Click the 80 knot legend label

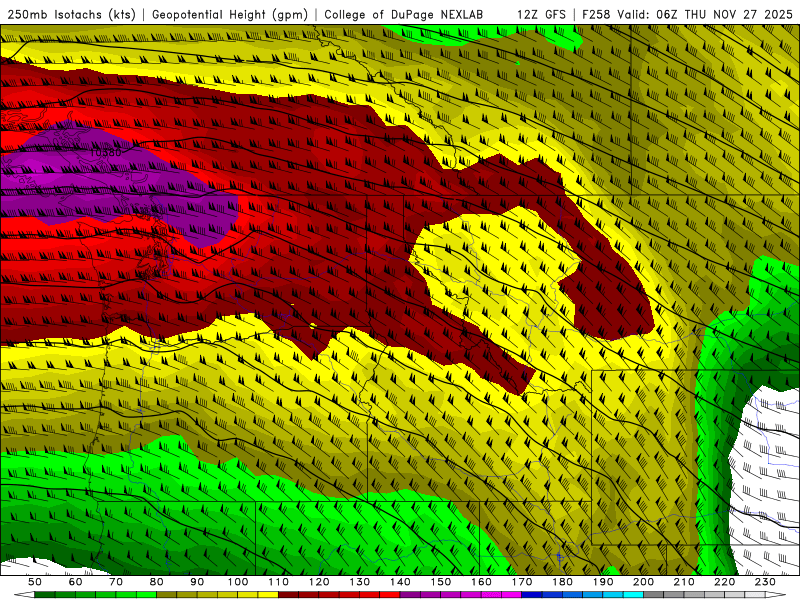point(157,582)
